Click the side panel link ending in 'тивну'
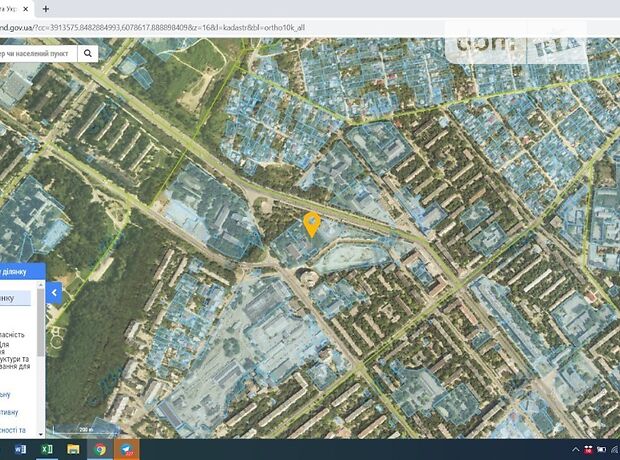This screenshot has width=620, height=460. pos(9,412)
